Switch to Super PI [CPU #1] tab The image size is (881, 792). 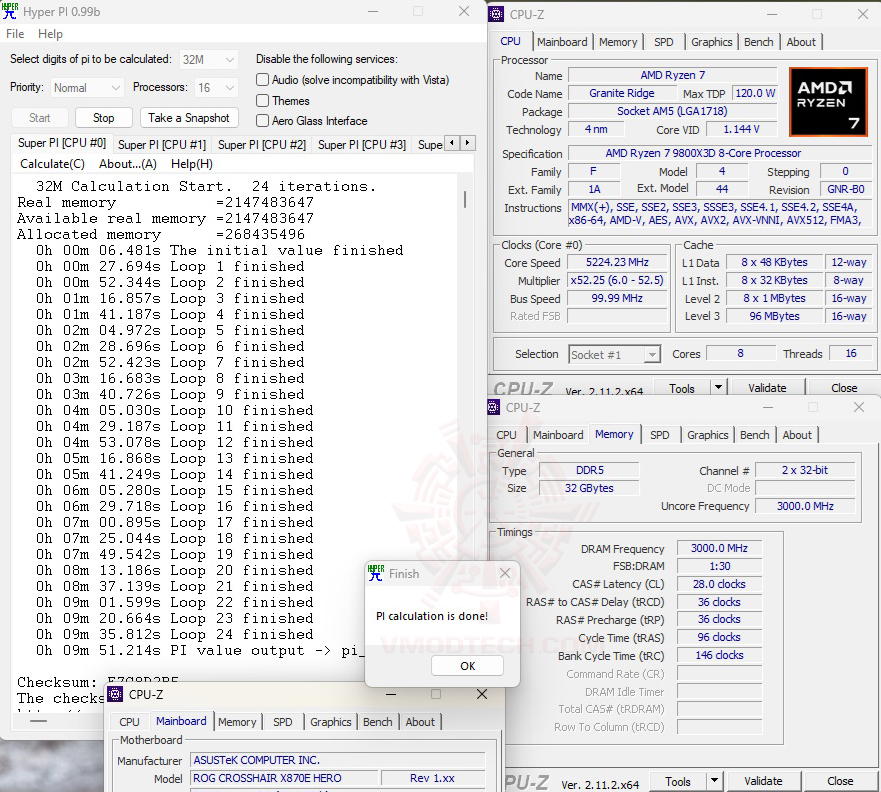tap(162, 144)
